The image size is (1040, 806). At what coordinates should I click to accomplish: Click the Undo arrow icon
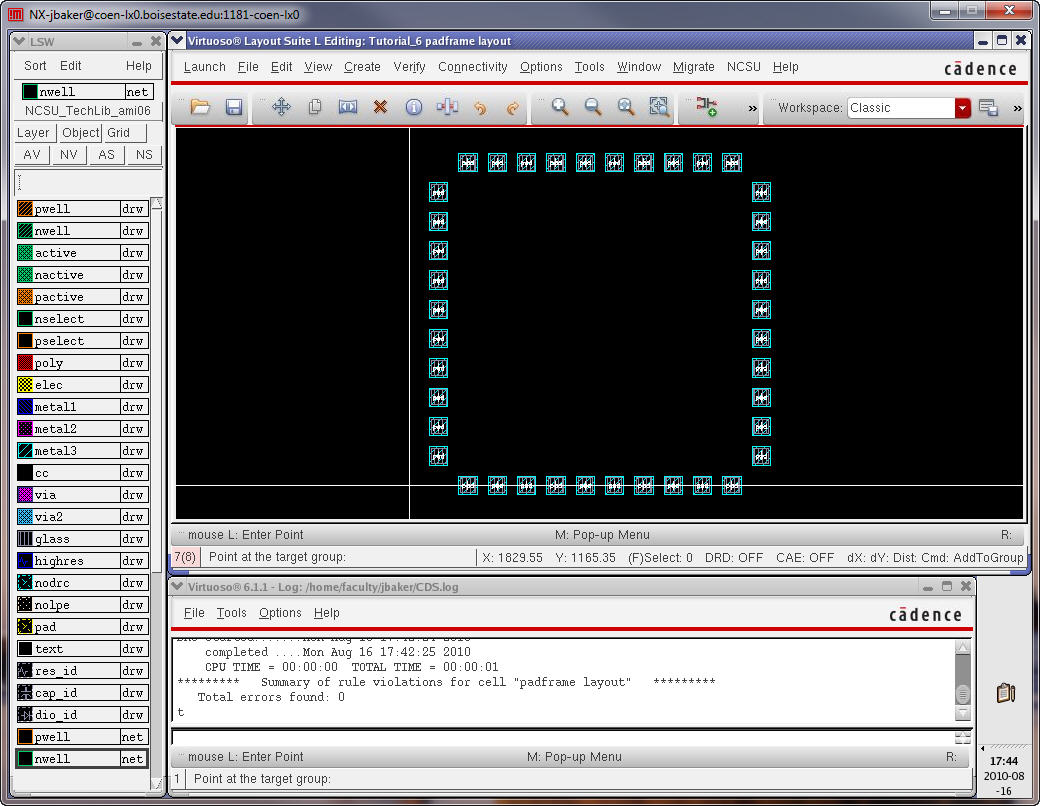480,107
